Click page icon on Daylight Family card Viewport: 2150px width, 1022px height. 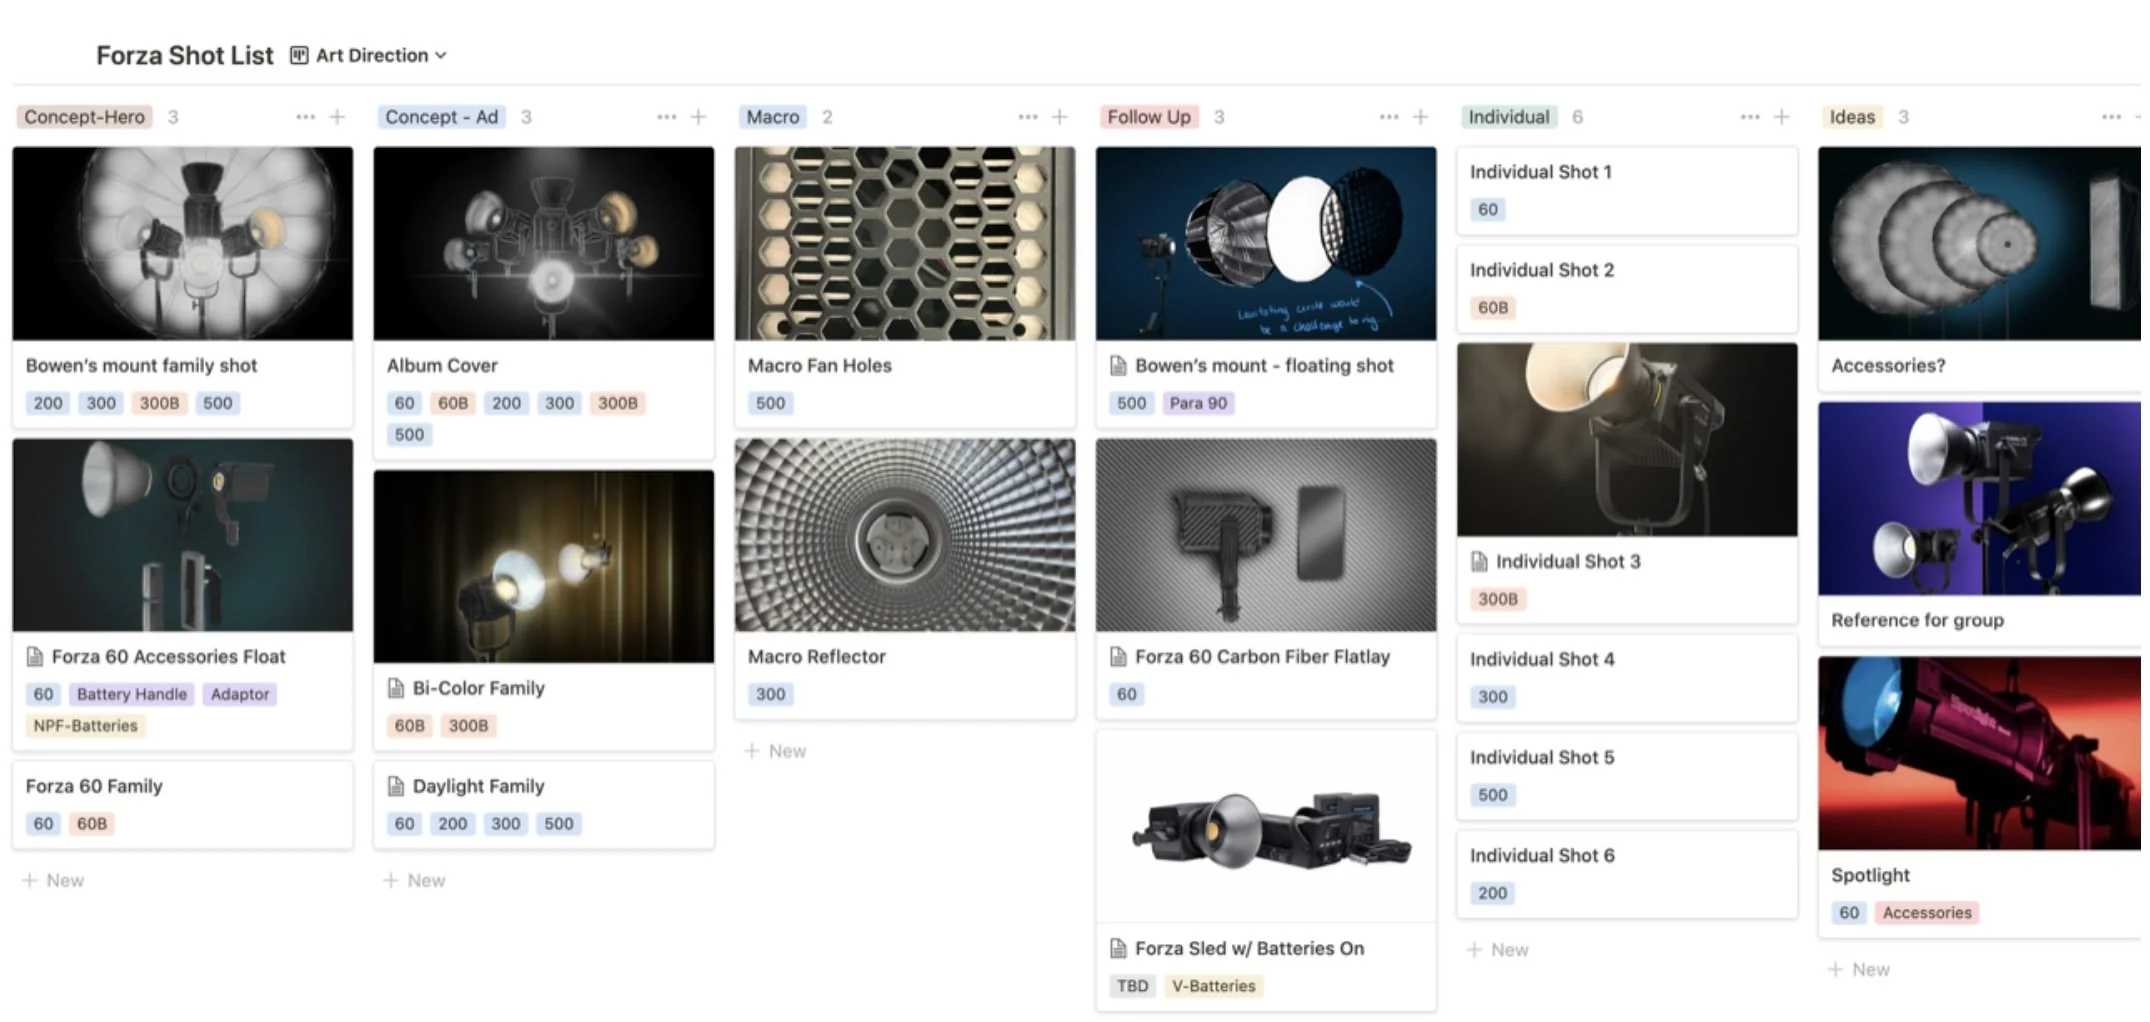pyautogui.click(x=396, y=786)
